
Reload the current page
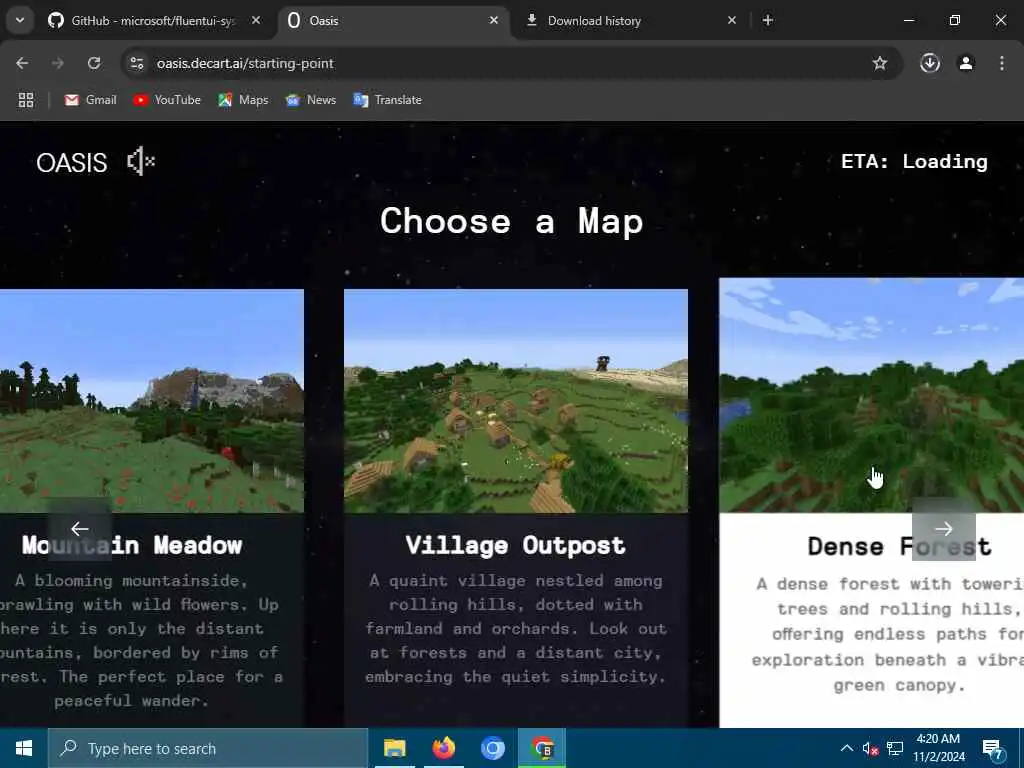point(94,63)
